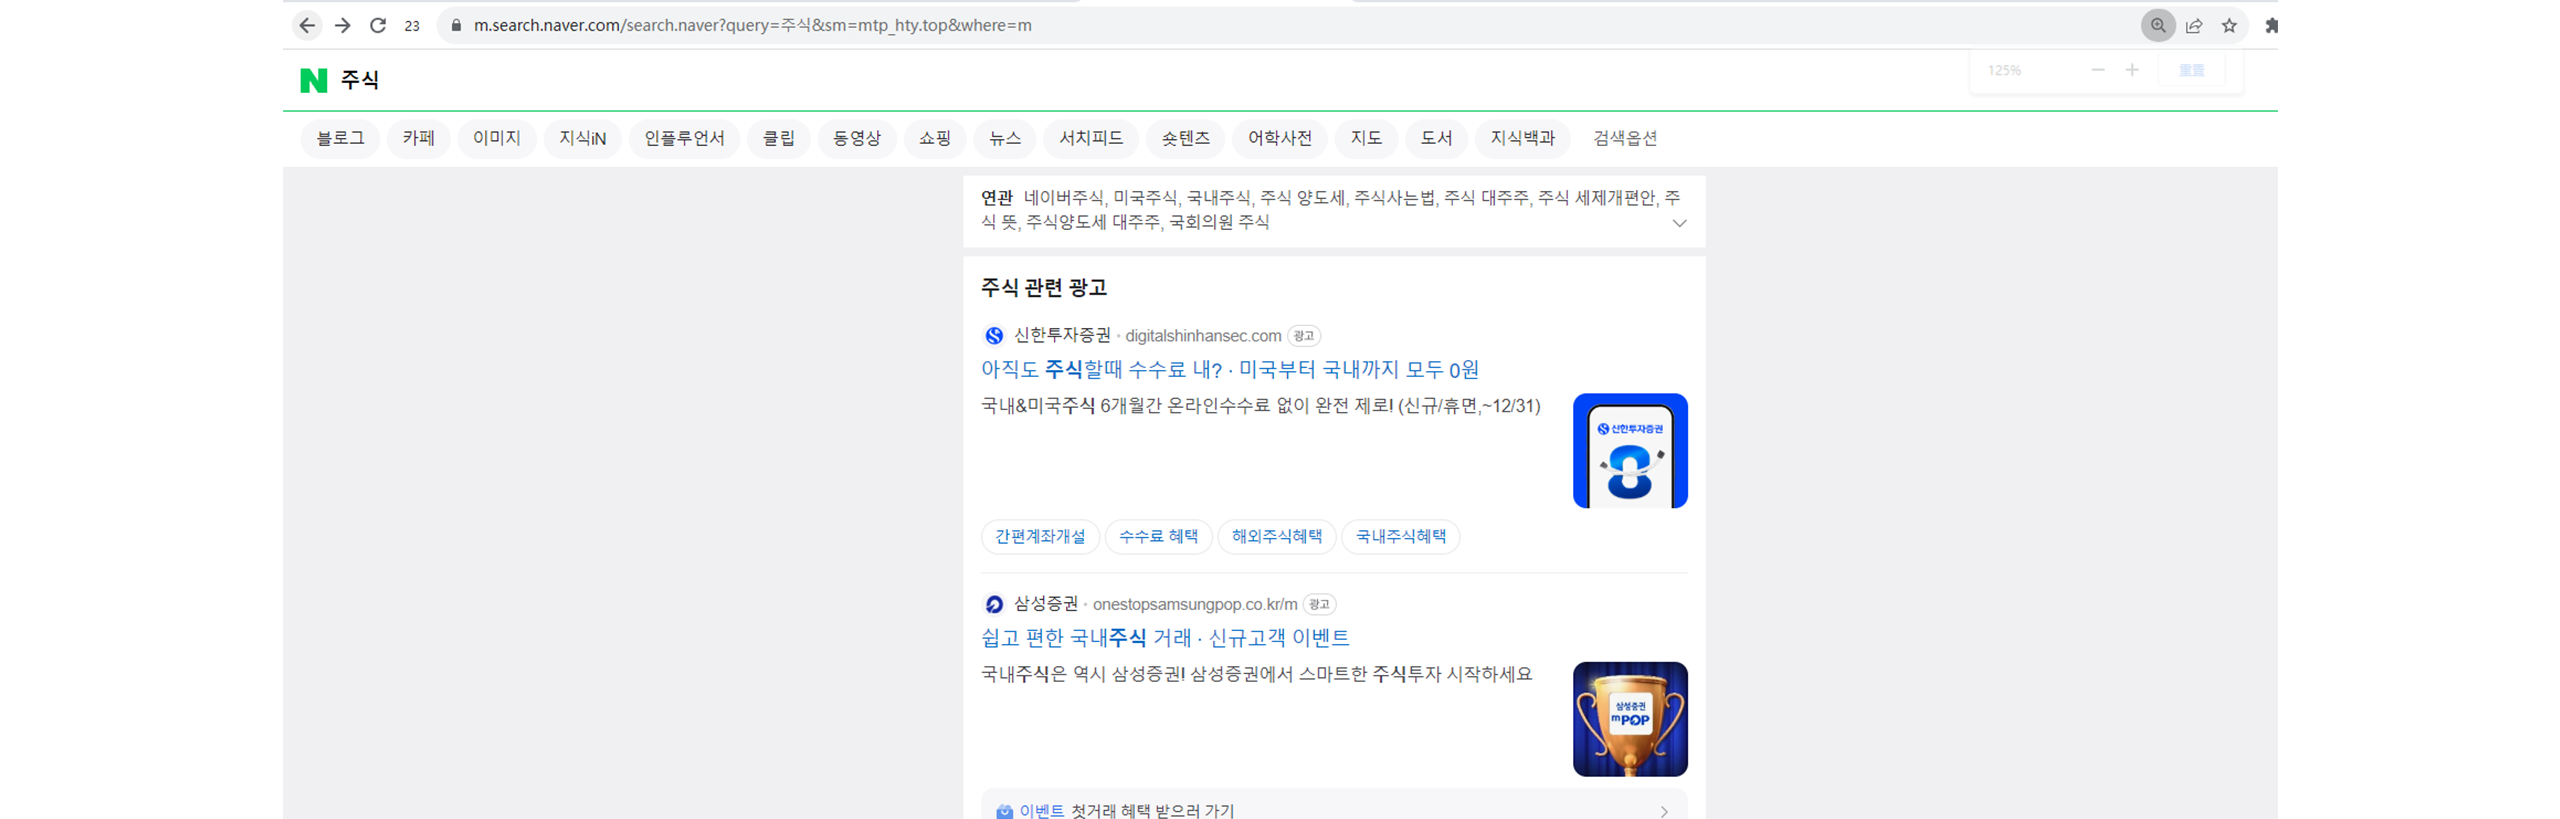Click the 삼성증권 mPOP trophy thumbnail
Screen dimensions: 2560x819
click(1629, 718)
